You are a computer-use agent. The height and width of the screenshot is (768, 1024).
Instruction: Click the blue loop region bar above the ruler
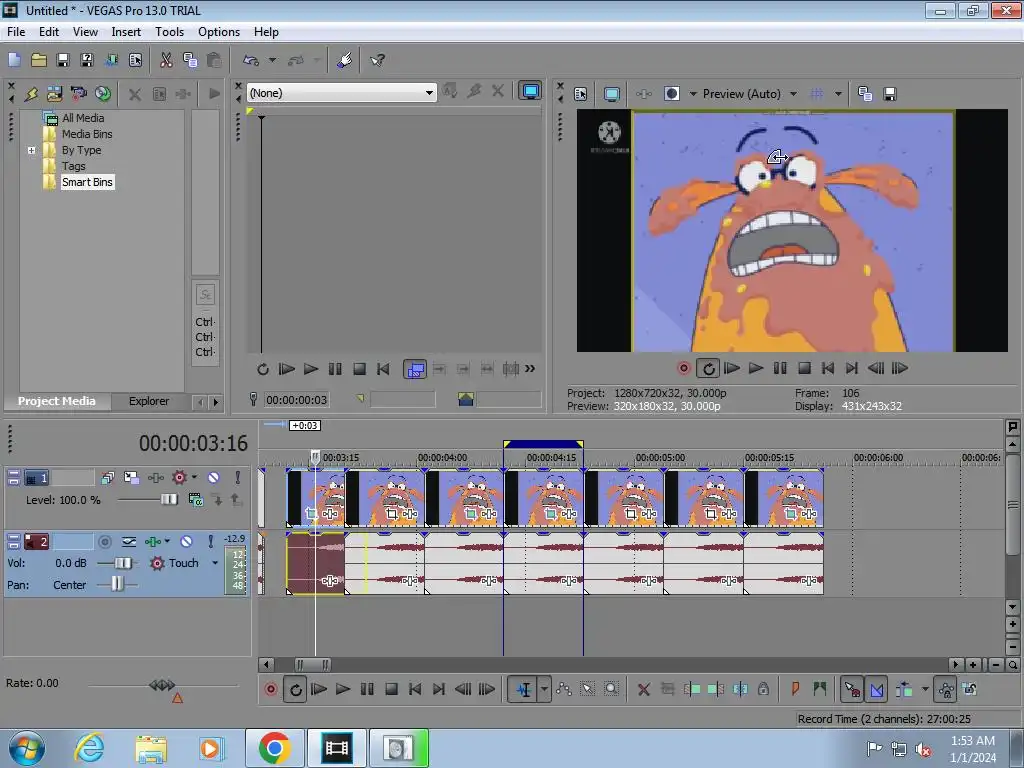pos(543,444)
